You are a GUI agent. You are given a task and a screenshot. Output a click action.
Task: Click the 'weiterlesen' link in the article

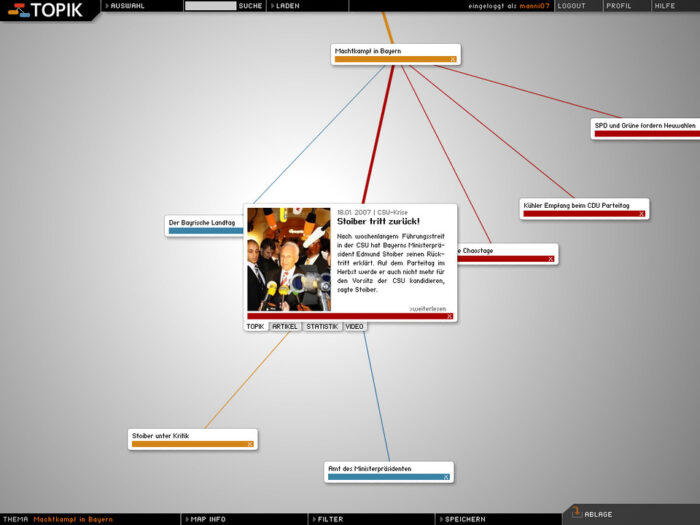pyautogui.click(x=428, y=308)
